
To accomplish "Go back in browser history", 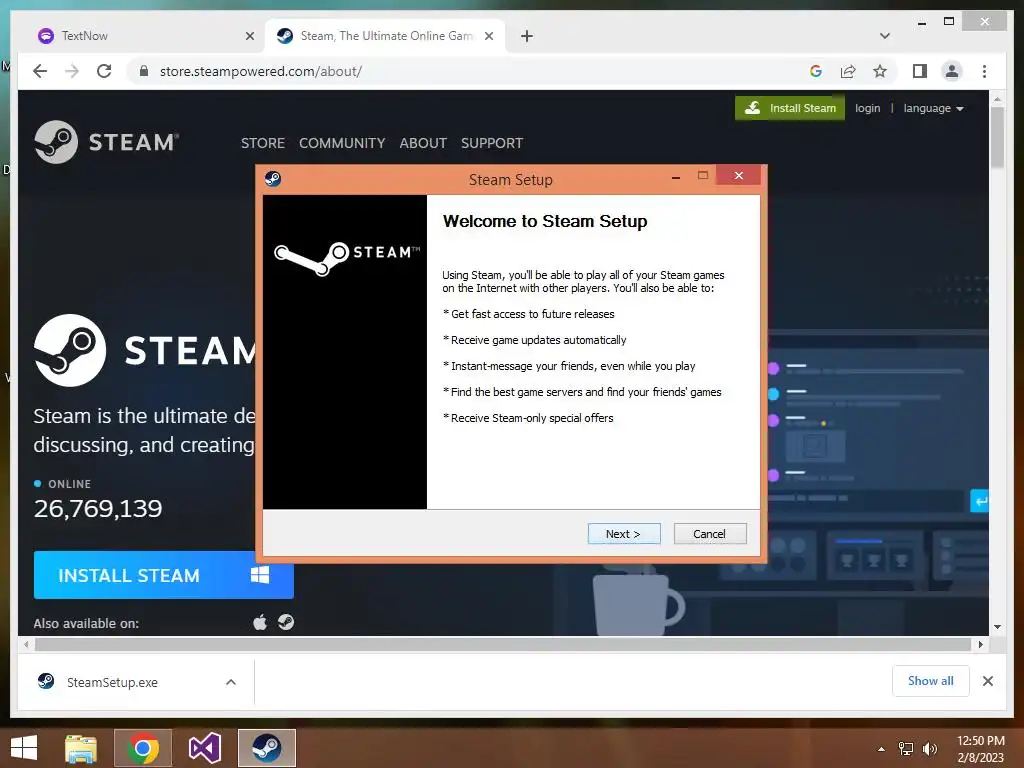I will [40, 71].
